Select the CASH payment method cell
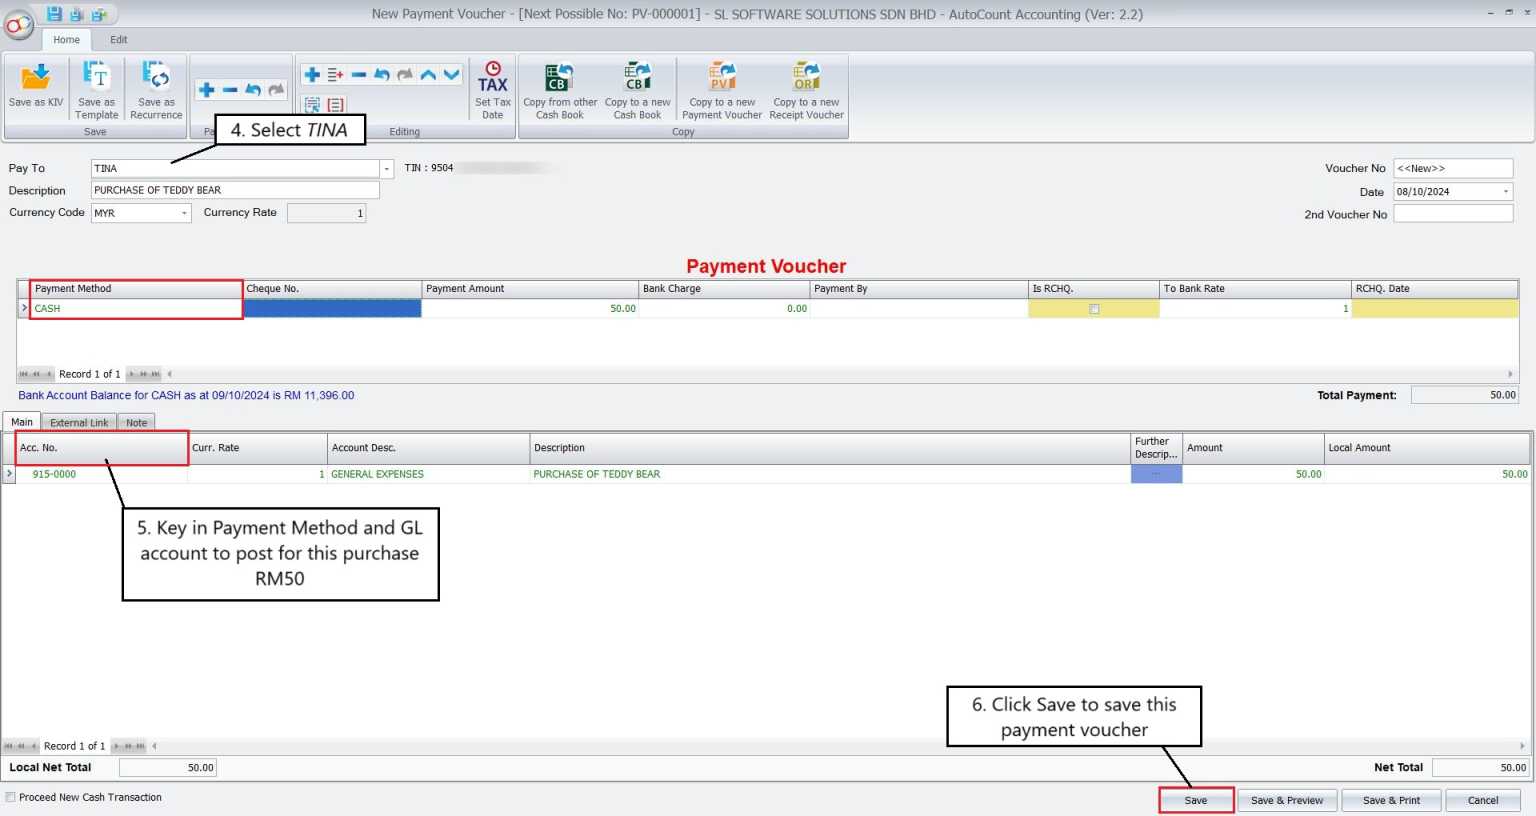Screen dimensions: 1536x816 pyautogui.click(x=136, y=309)
